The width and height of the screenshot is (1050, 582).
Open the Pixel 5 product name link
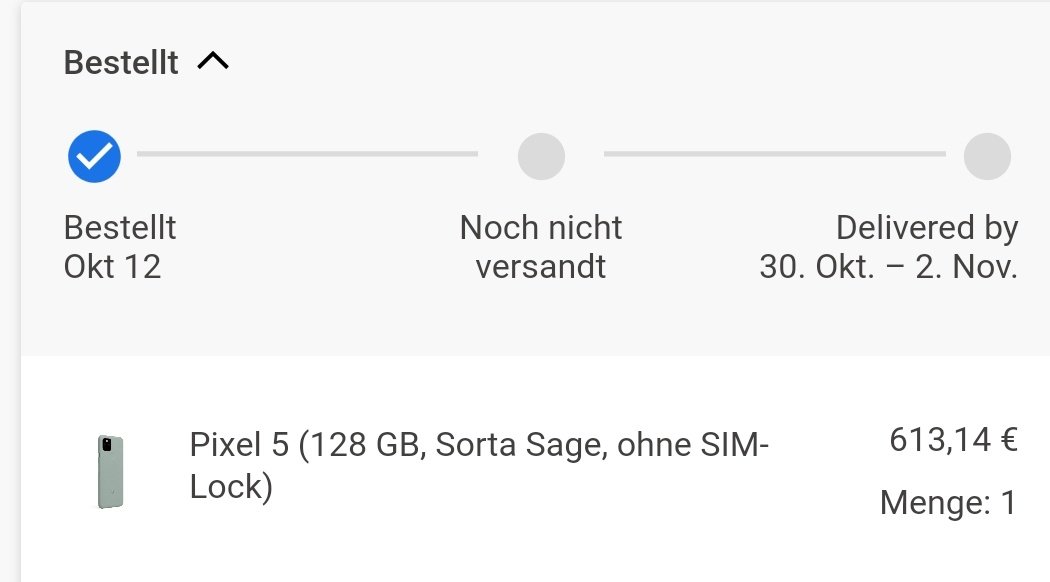[478, 464]
